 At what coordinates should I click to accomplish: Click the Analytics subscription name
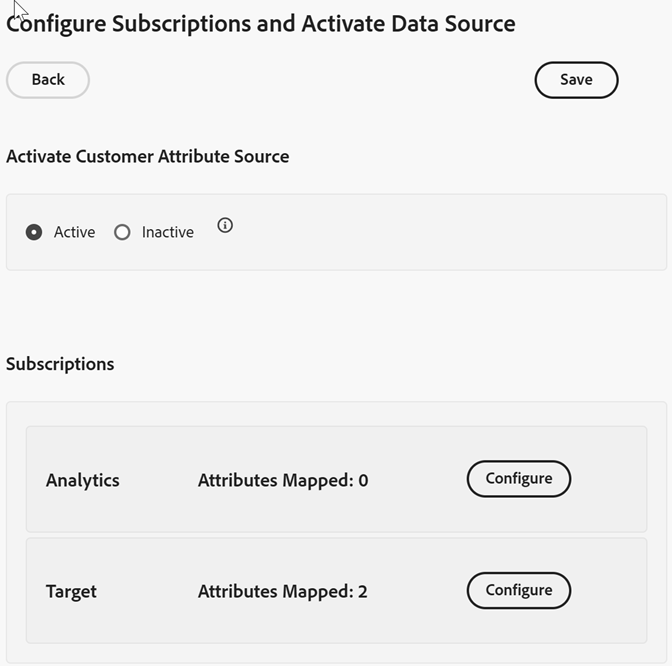pos(83,480)
